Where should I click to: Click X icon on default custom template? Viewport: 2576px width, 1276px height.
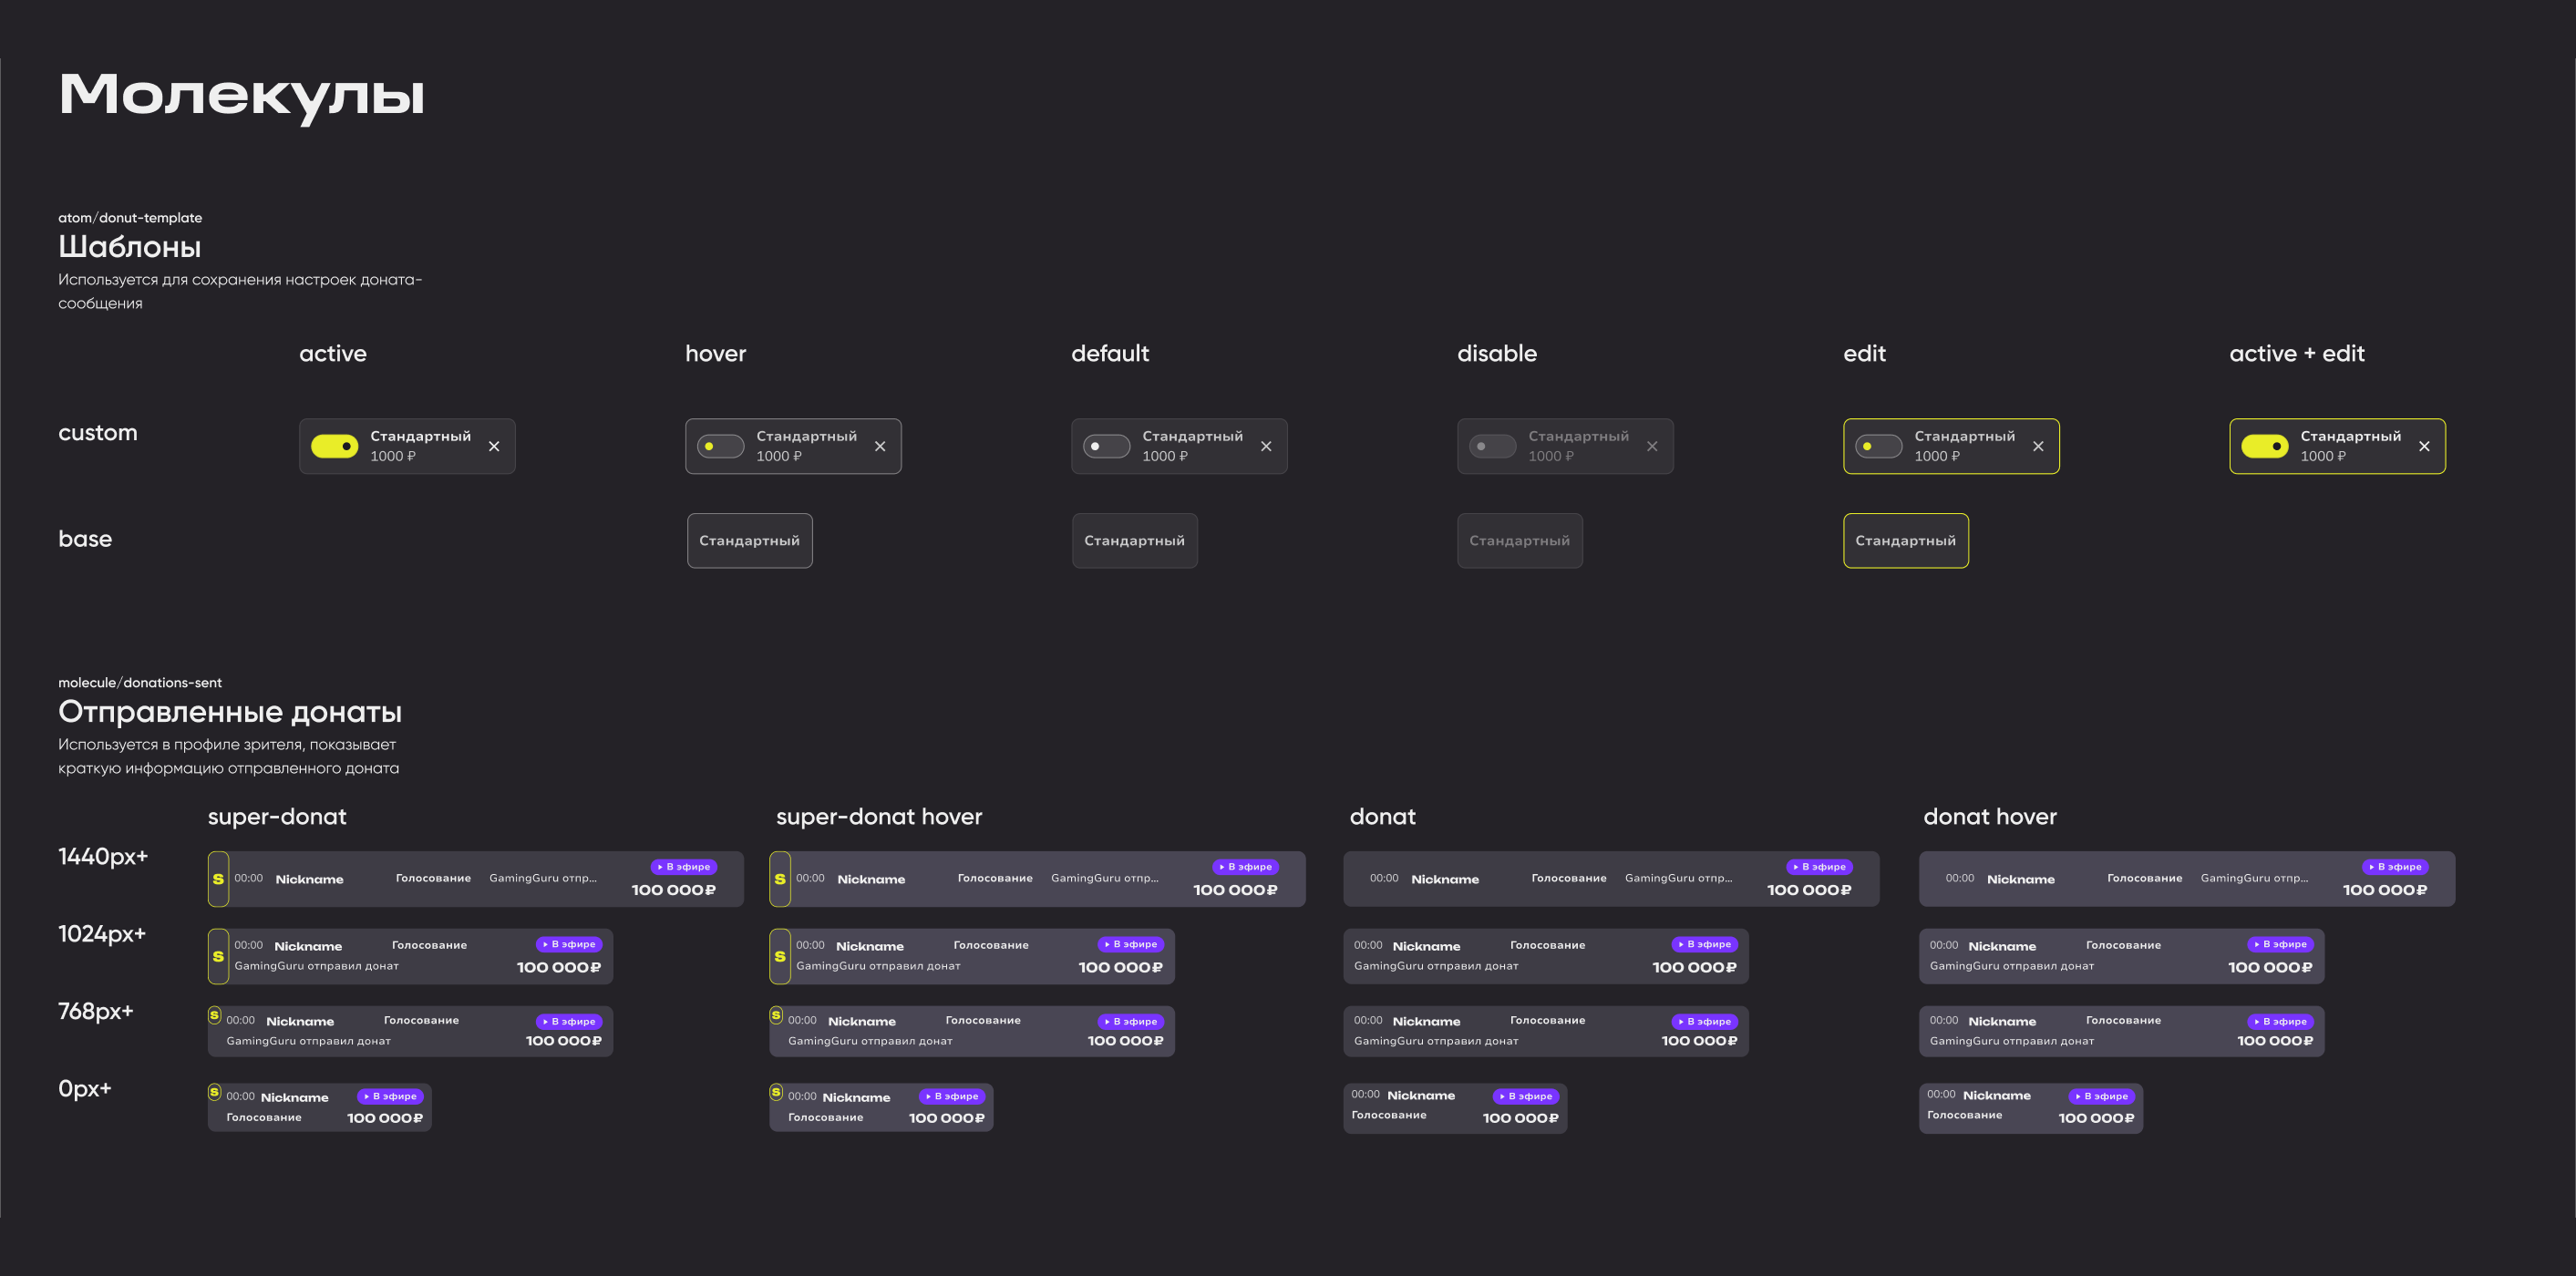point(1266,446)
